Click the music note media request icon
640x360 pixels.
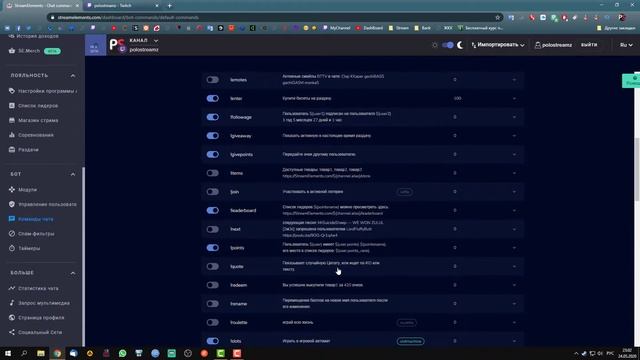[x=12, y=303]
